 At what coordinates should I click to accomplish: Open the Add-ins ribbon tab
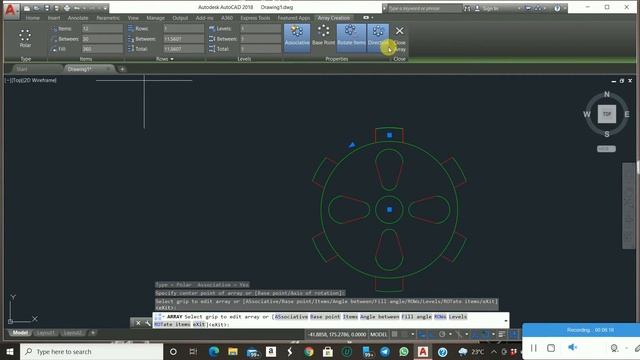tap(204, 18)
